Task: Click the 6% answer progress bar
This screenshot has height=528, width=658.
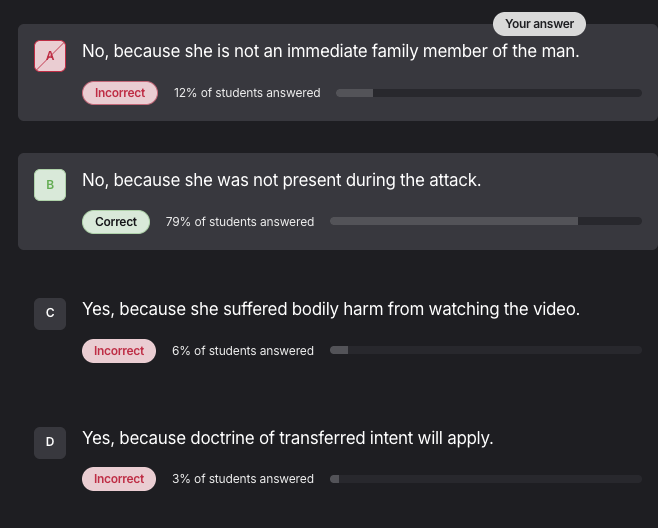Action: click(x=485, y=350)
